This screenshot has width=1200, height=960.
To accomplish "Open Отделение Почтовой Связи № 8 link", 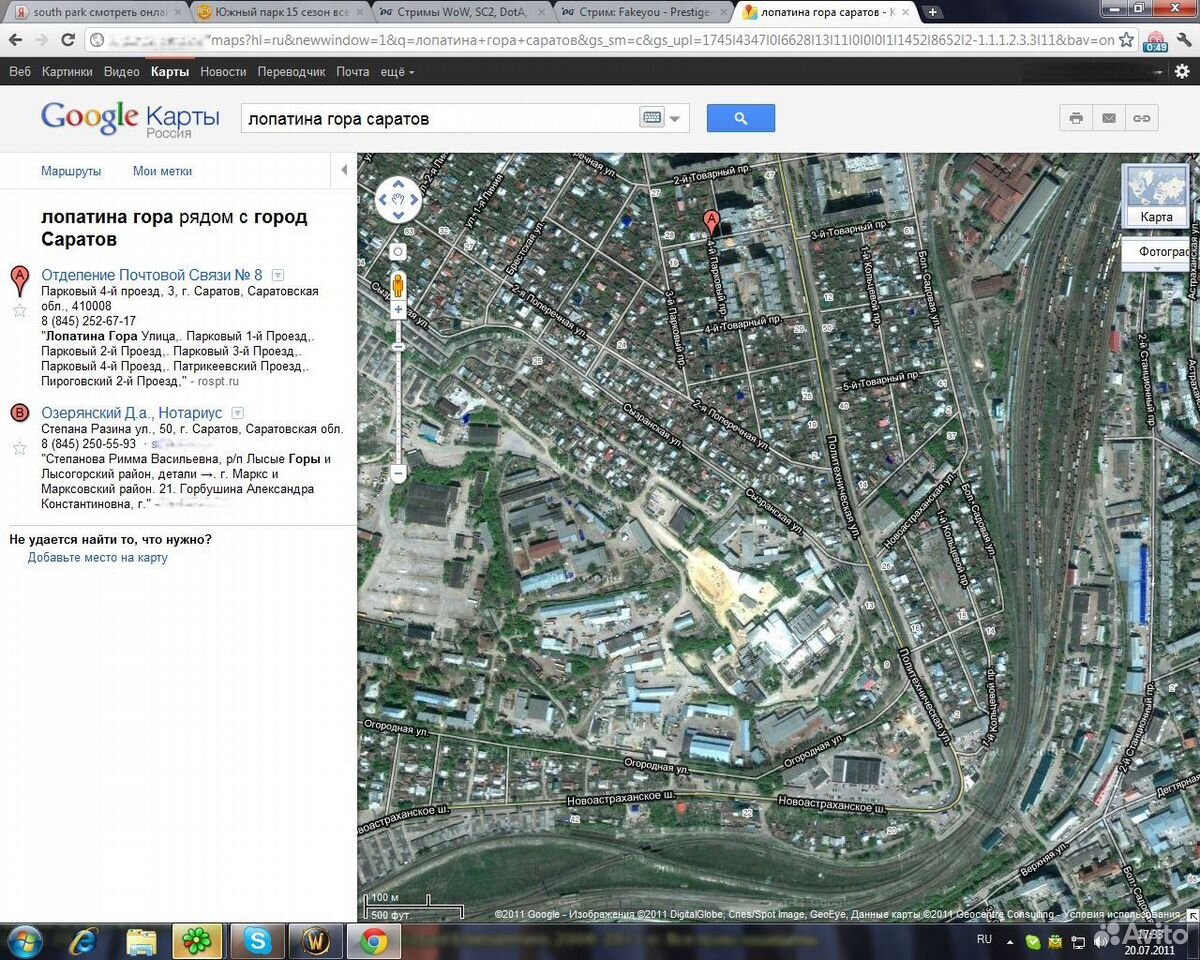I will [x=152, y=275].
